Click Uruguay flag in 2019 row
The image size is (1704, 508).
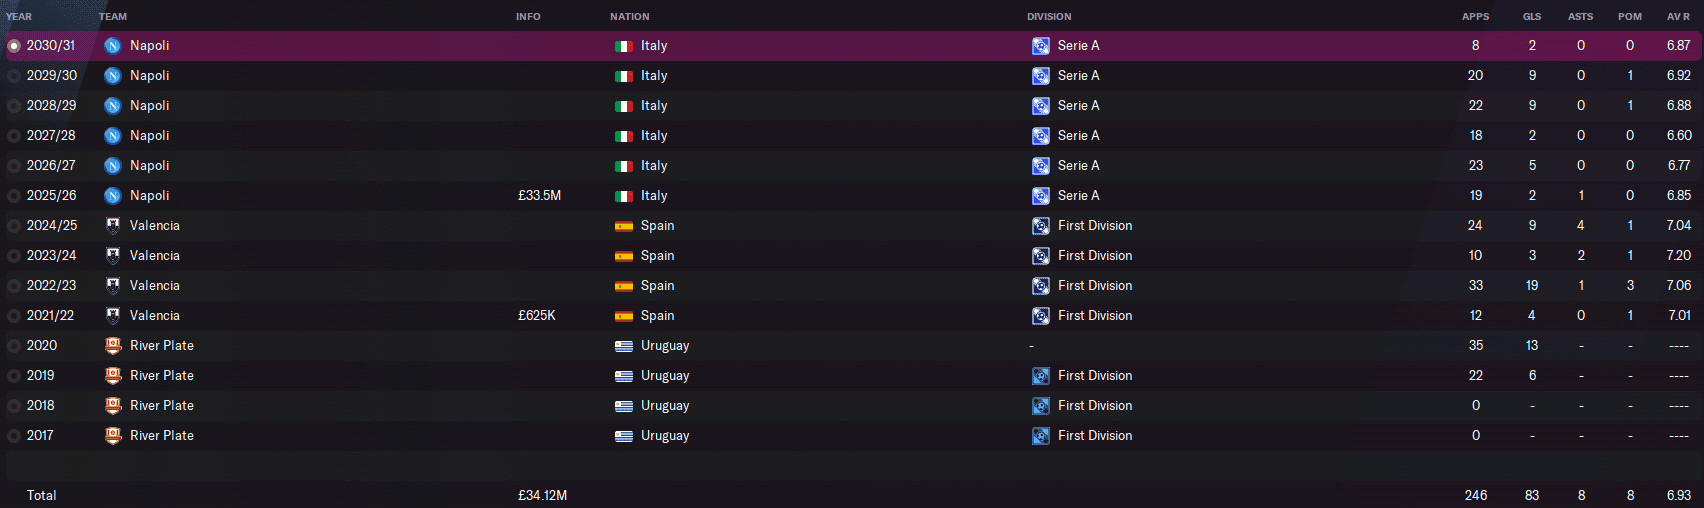tap(624, 376)
